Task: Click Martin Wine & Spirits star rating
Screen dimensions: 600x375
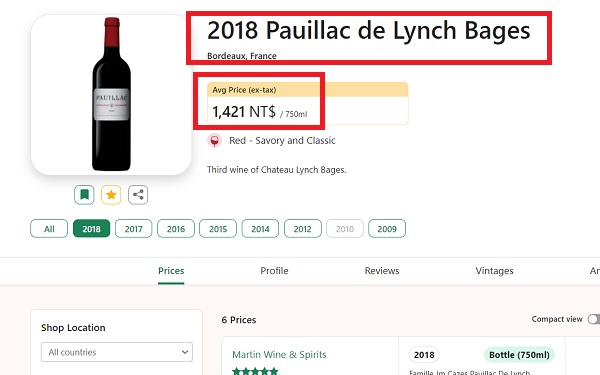Action: pos(255,371)
